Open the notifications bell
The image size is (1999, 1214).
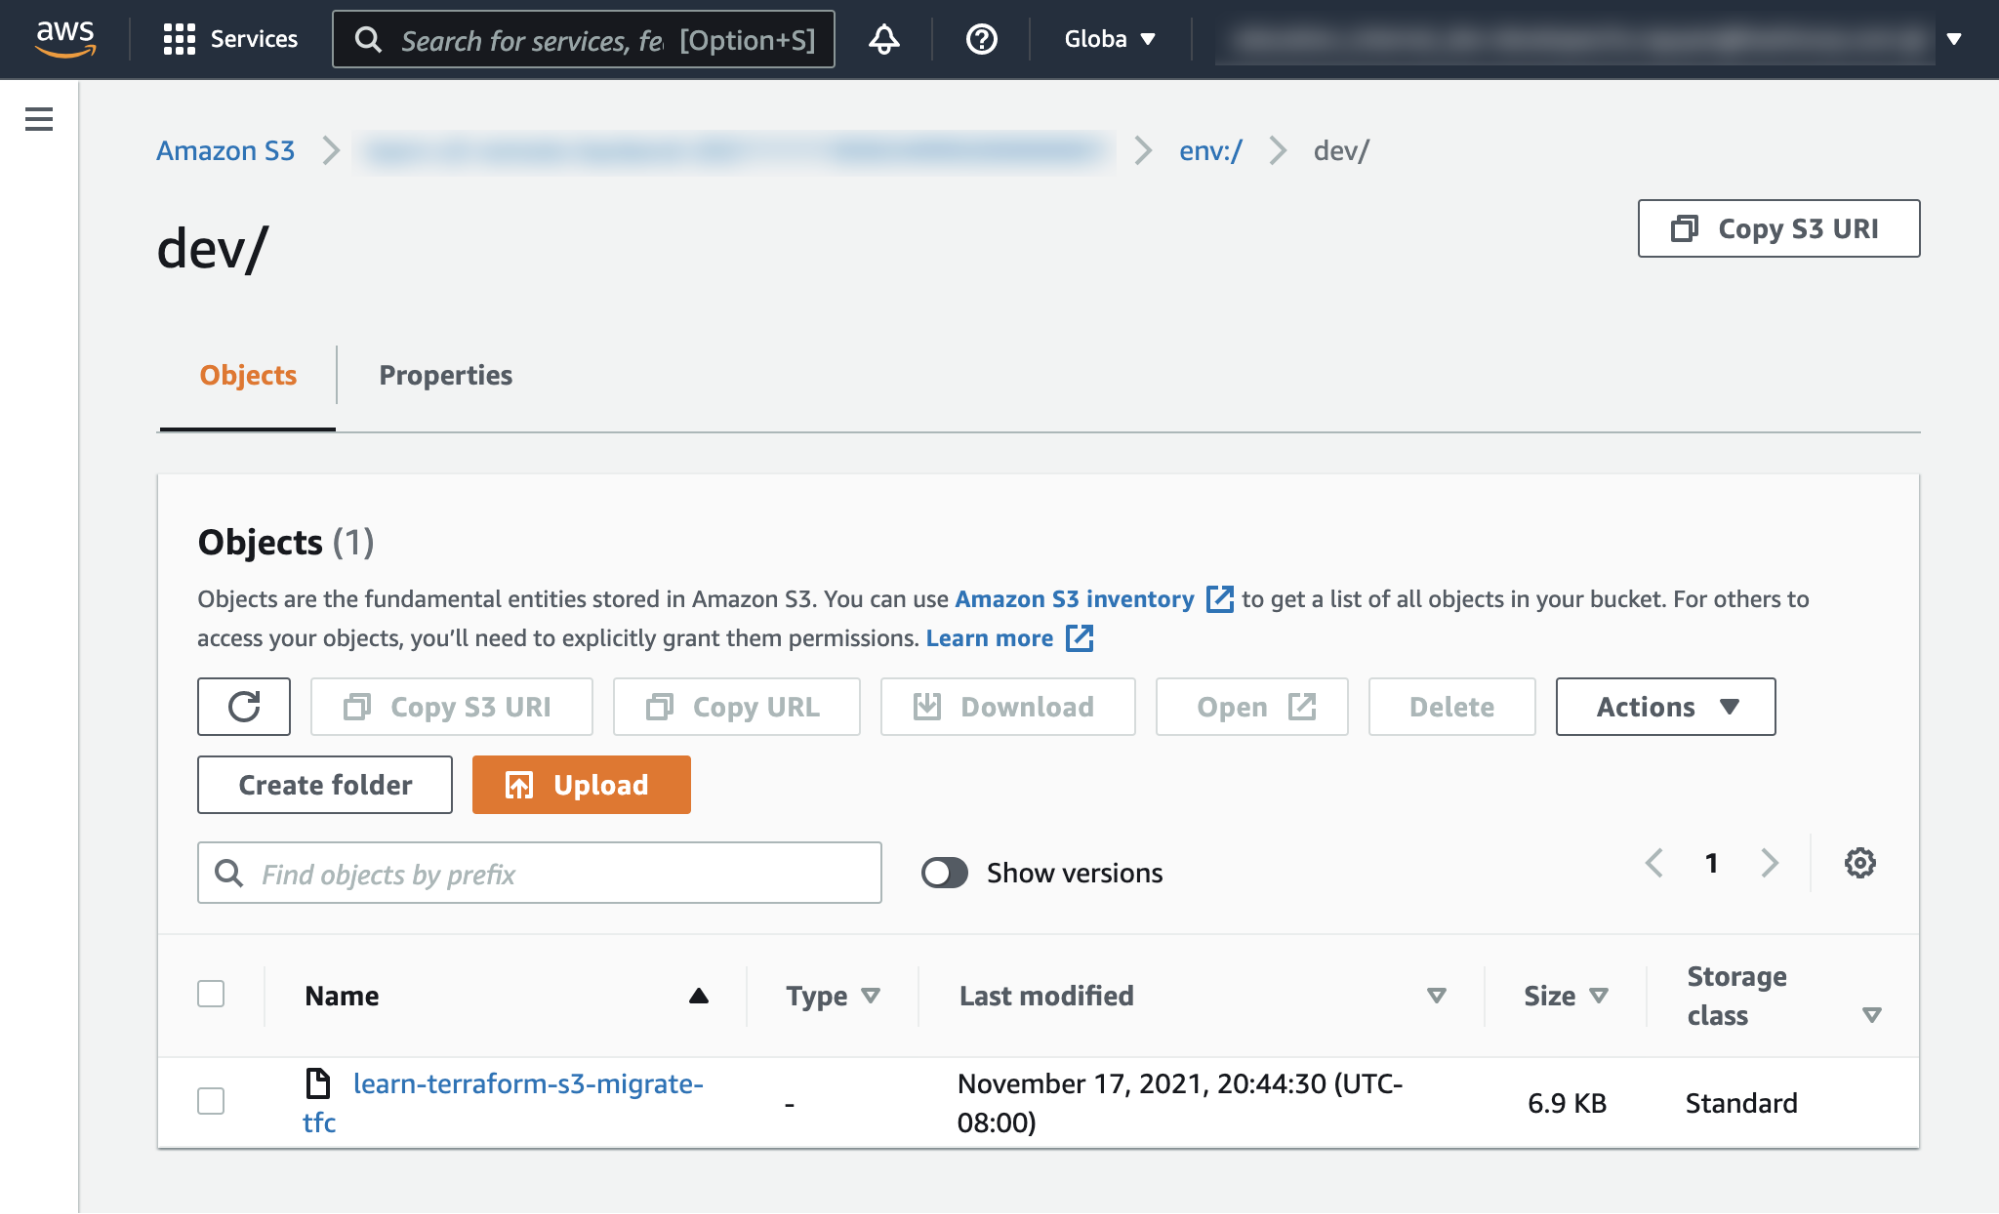coord(883,39)
